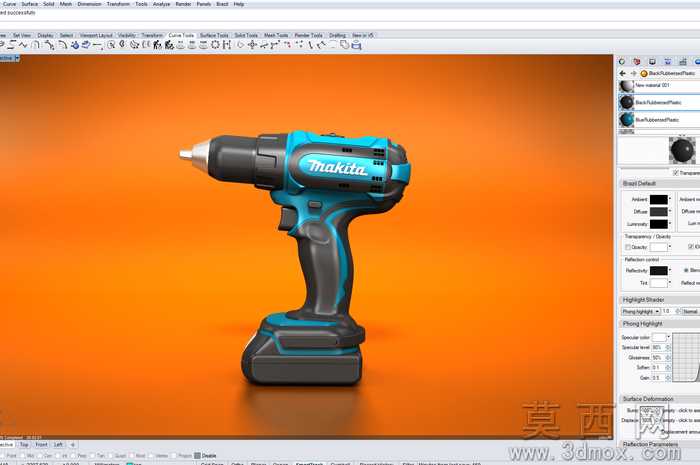Select the New material 001 entry
The image size is (700, 465).
(x=659, y=86)
